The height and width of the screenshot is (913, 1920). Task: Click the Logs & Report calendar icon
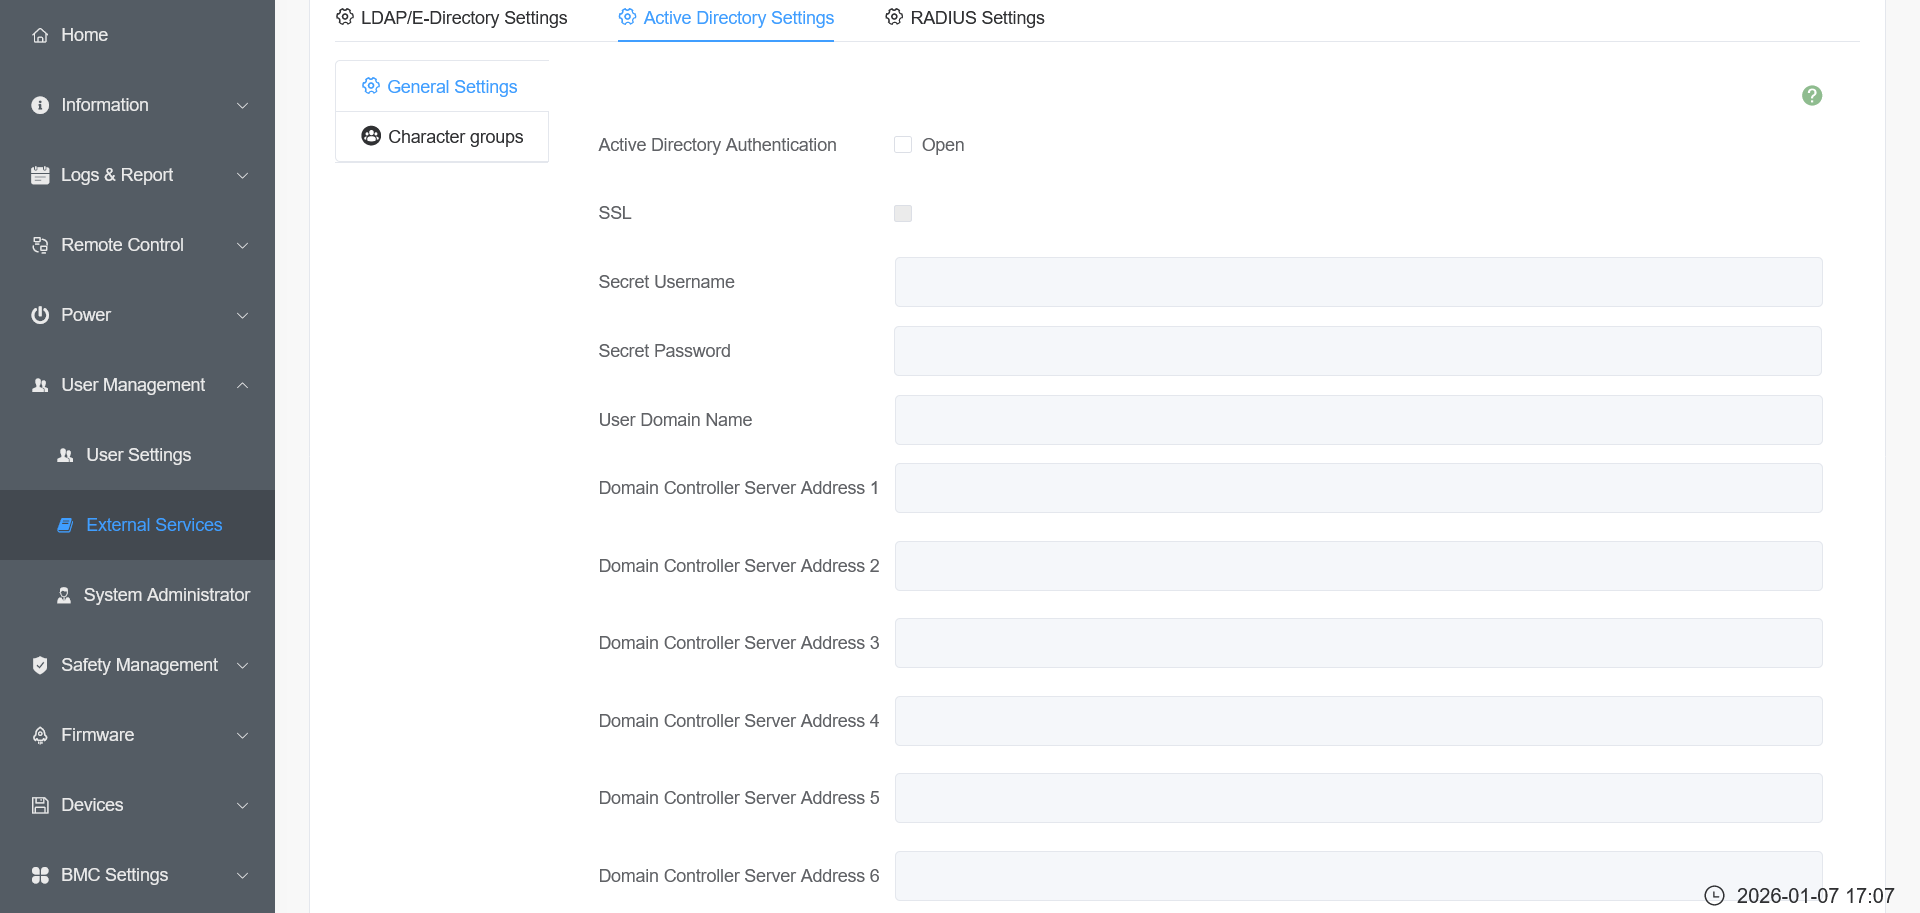(x=40, y=175)
